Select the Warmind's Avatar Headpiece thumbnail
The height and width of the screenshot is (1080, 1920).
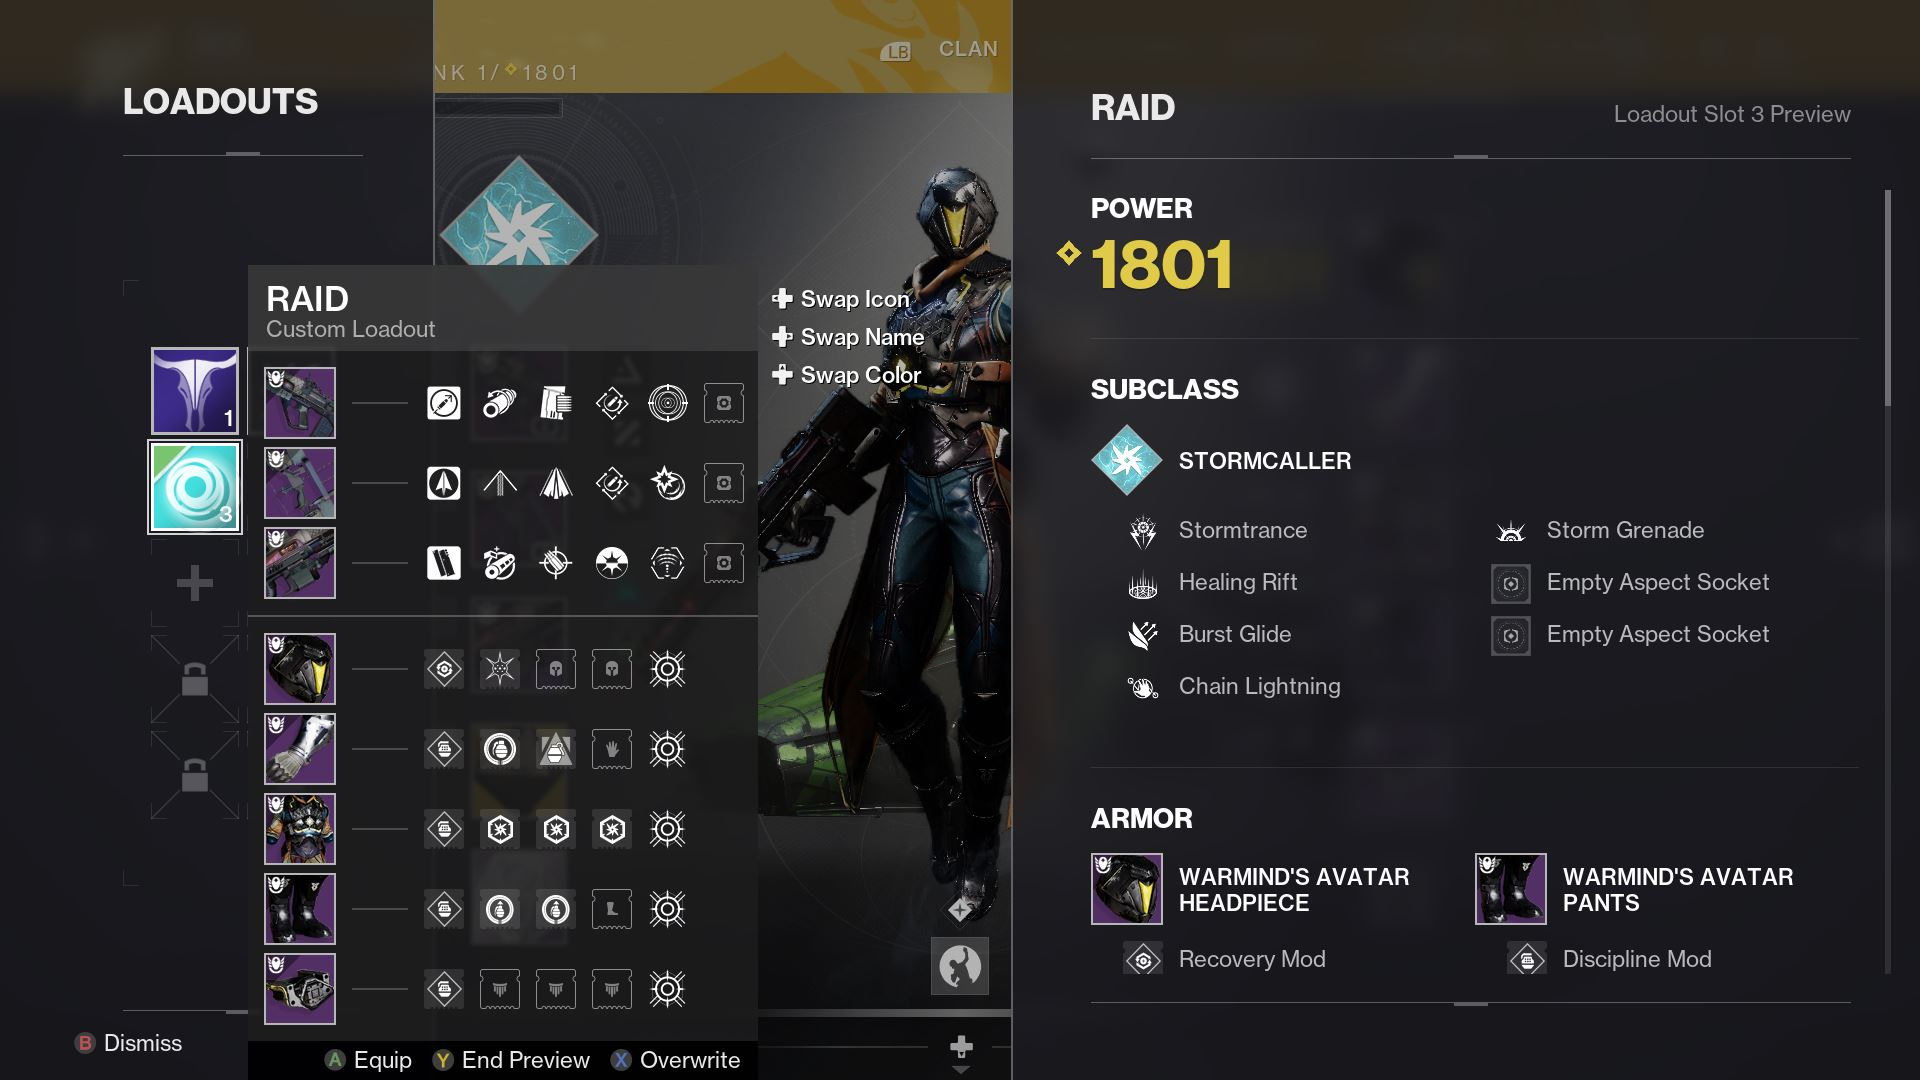pyautogui.click(x=1126, y=889)
